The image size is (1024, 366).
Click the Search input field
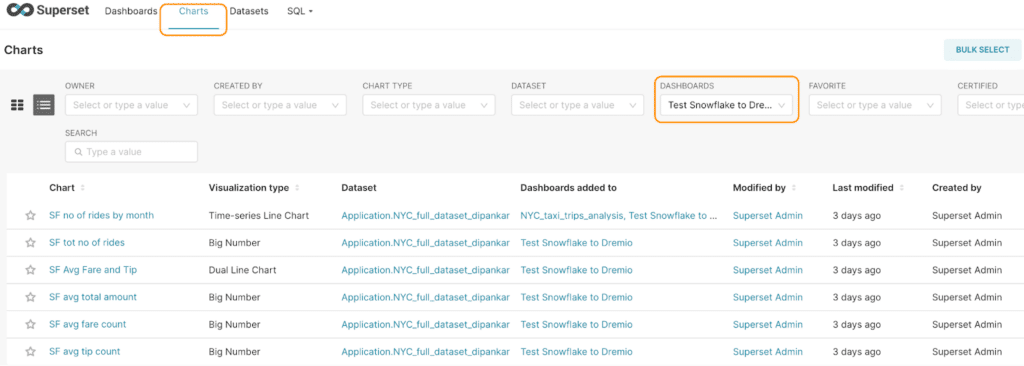(131, 152)
